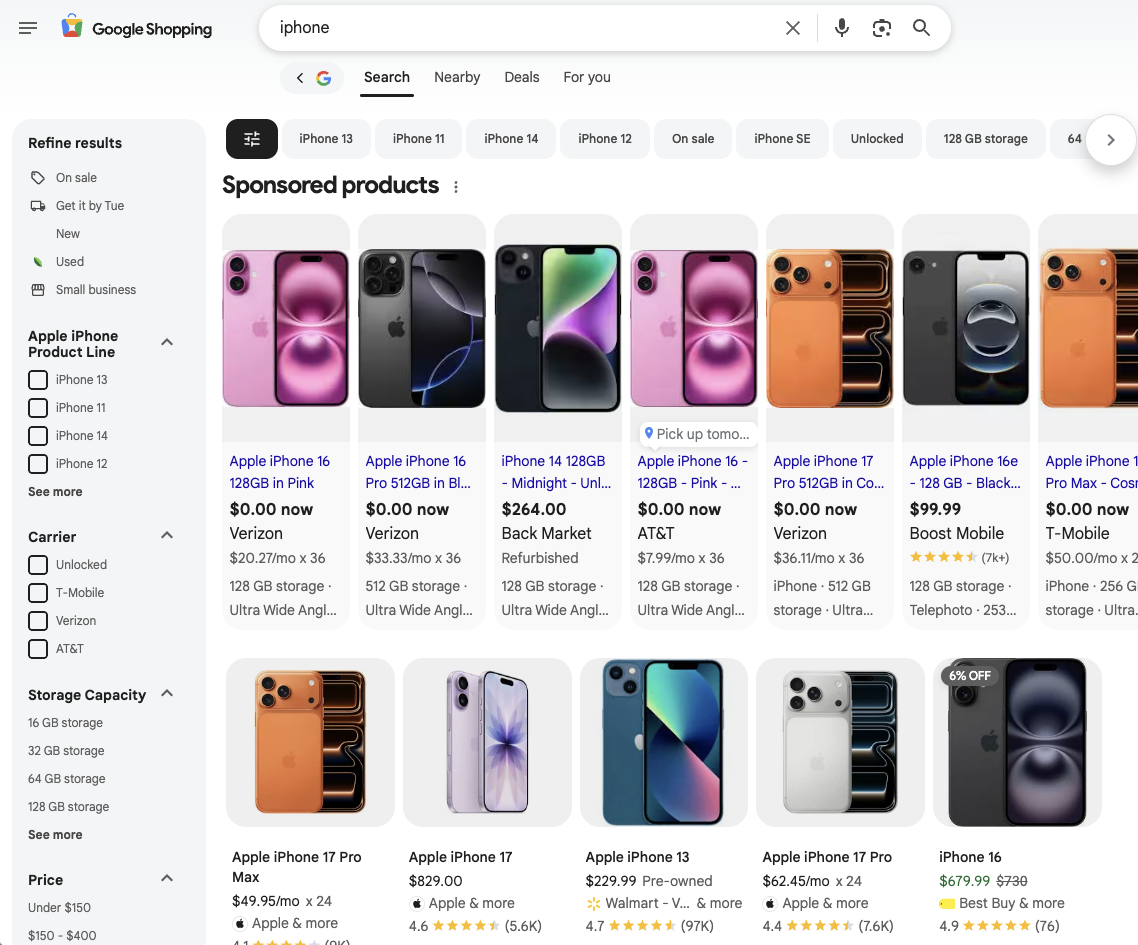Collapse the Storage Capacity section
Screen dimensions: 1138x945
coord(167,693)
